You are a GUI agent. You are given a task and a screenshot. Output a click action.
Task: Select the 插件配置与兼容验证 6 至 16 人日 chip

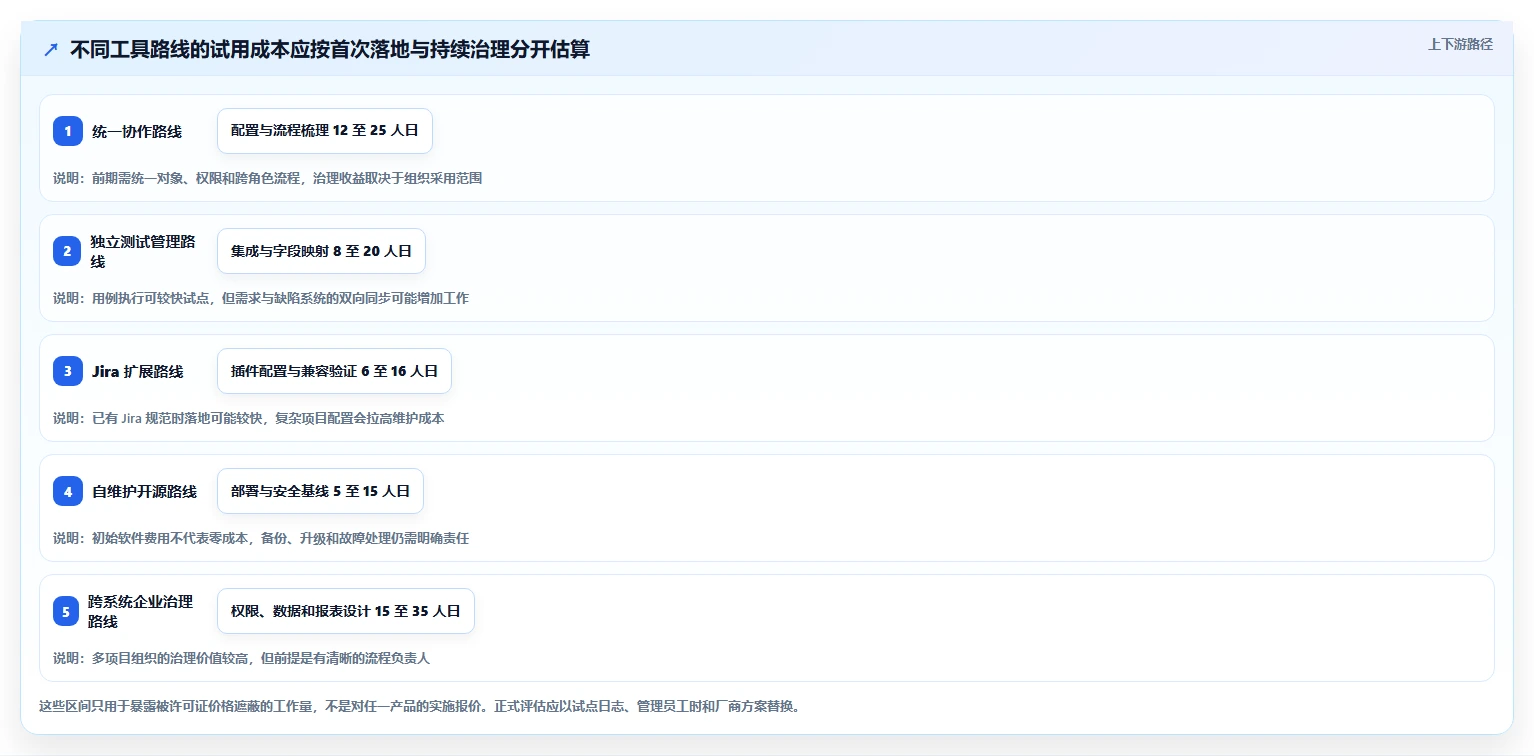coord(334,371)
